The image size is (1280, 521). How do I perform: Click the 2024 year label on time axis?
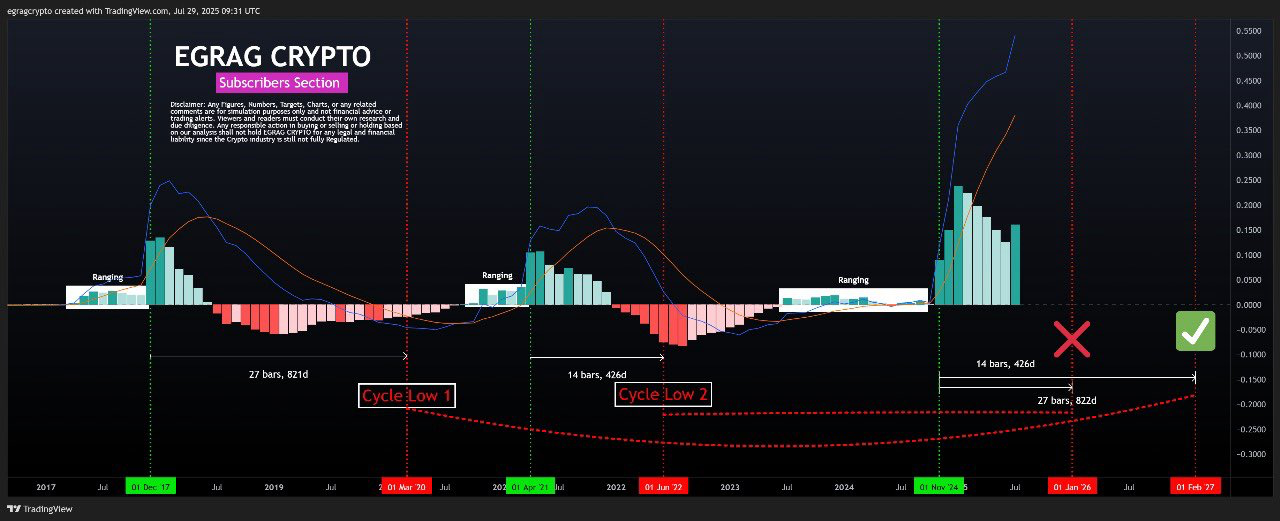coord(844,487)
